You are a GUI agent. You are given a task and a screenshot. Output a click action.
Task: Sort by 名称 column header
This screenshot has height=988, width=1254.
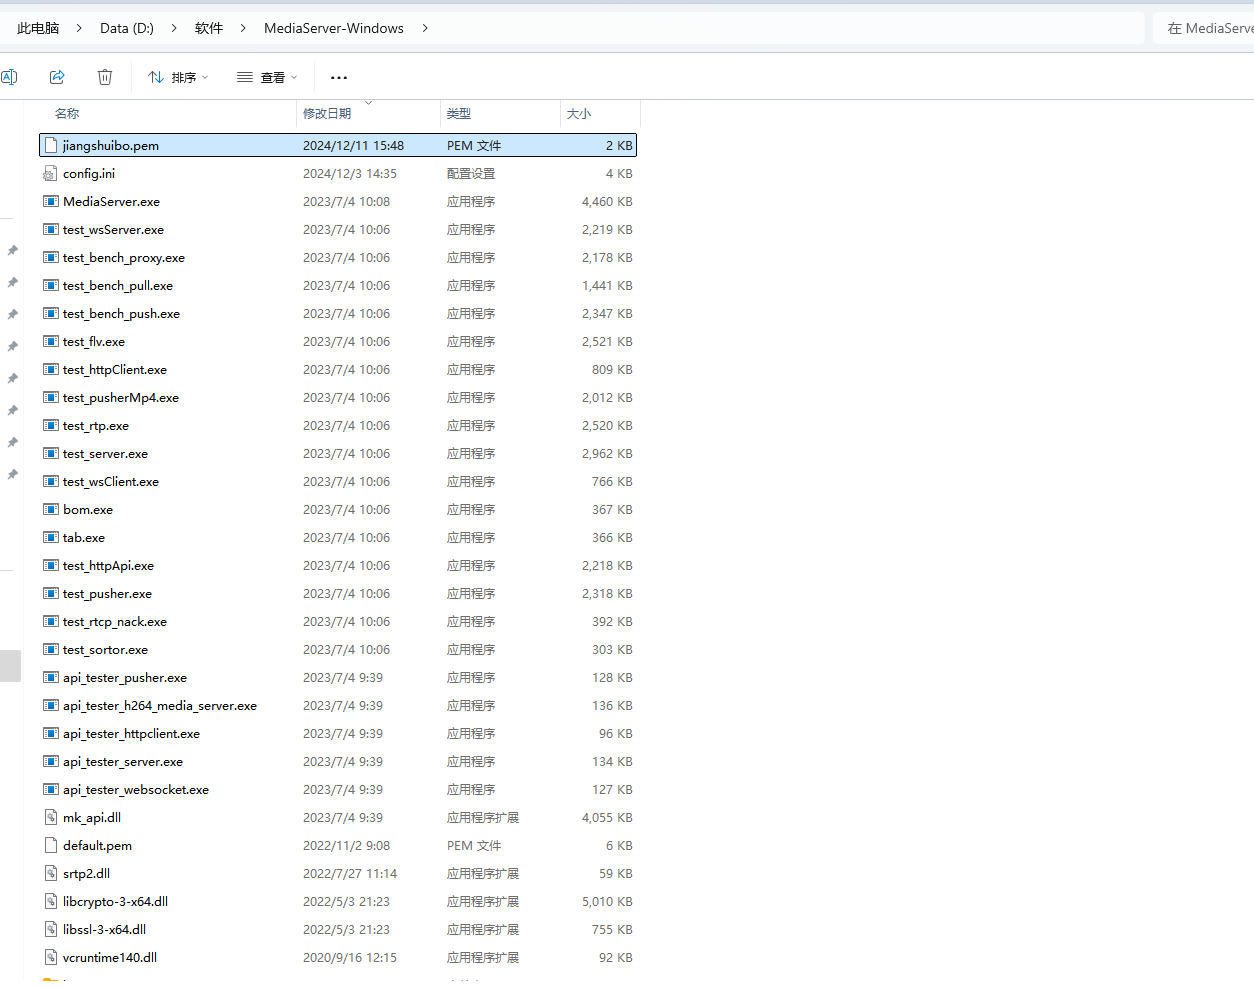pyautogui.click(x=67, y=114)
